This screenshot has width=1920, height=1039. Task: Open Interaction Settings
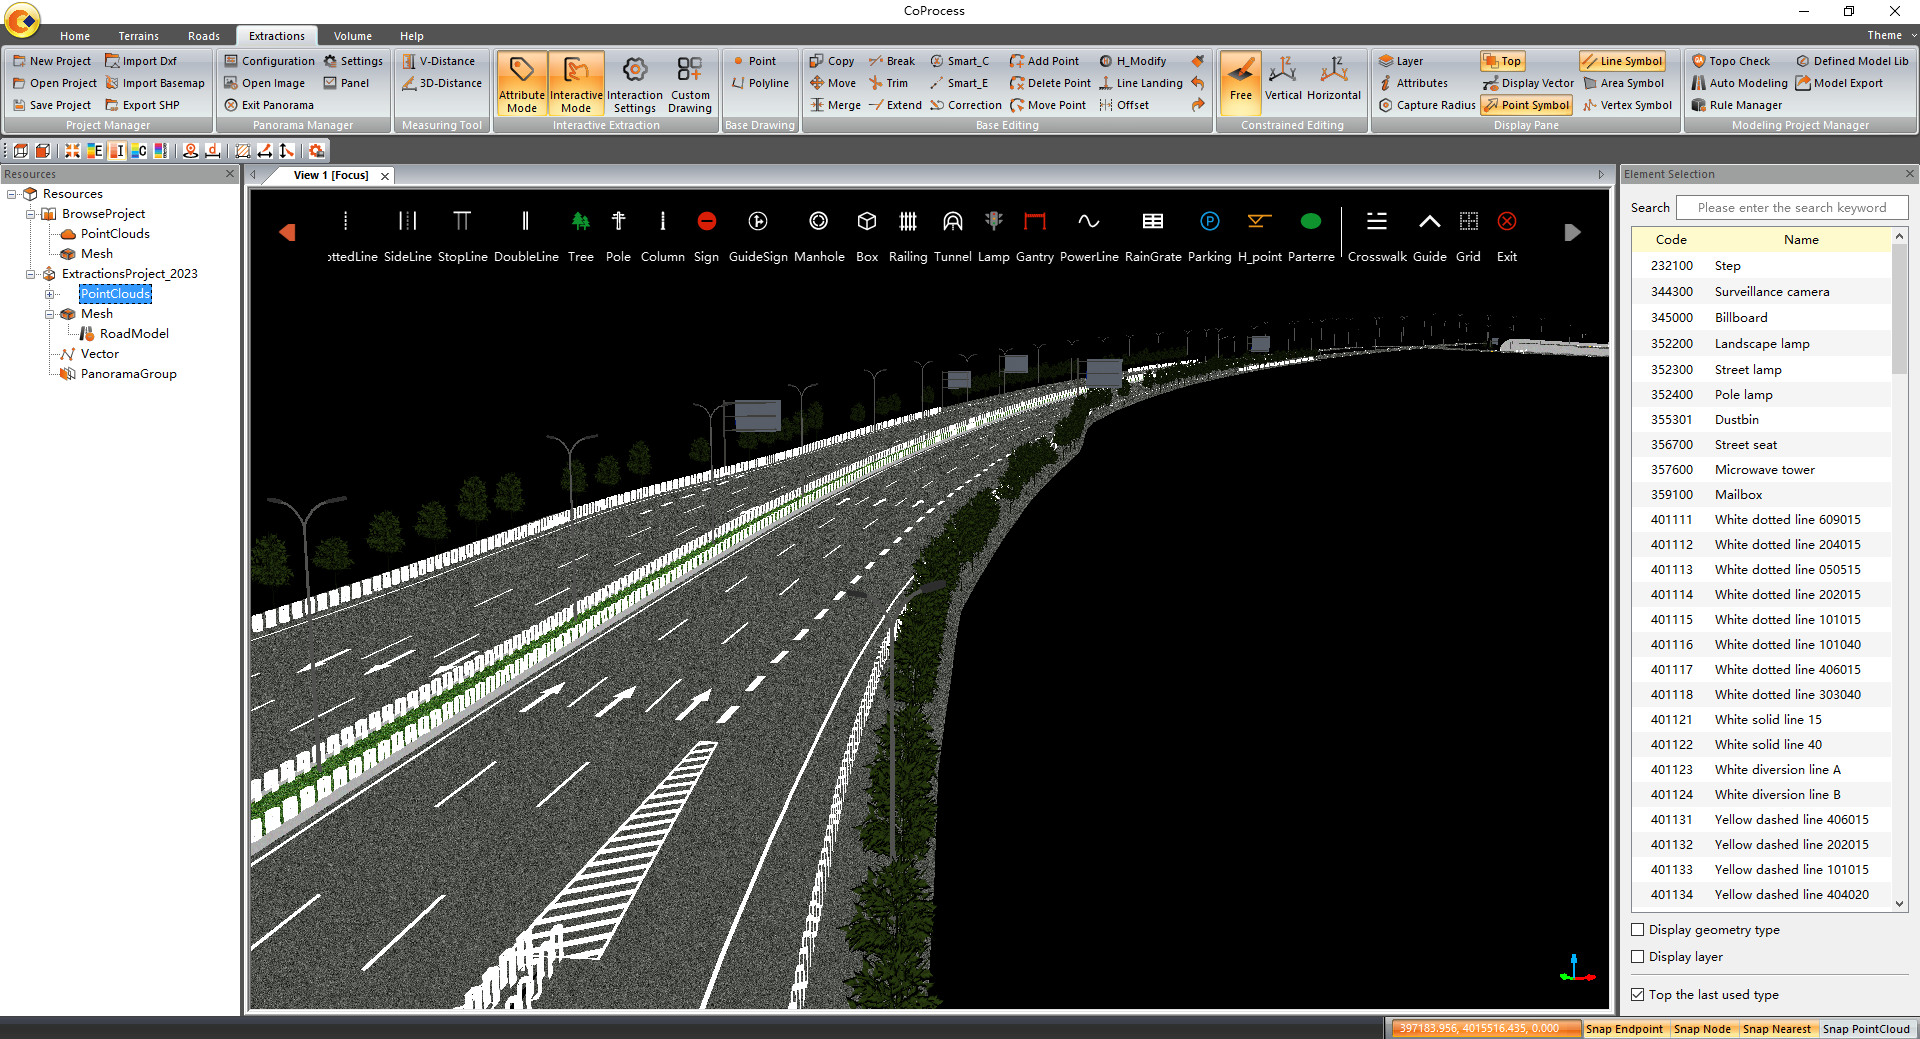(x=635, y=83)
